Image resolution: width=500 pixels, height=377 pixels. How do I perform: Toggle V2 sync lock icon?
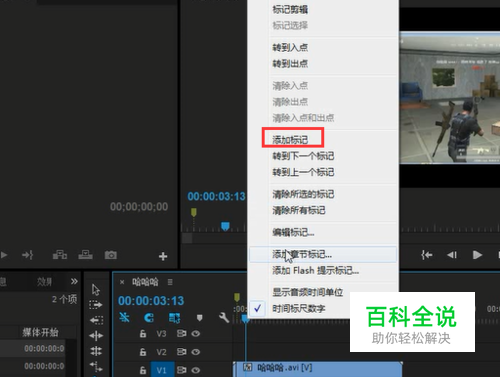click(x=181, y=352)
